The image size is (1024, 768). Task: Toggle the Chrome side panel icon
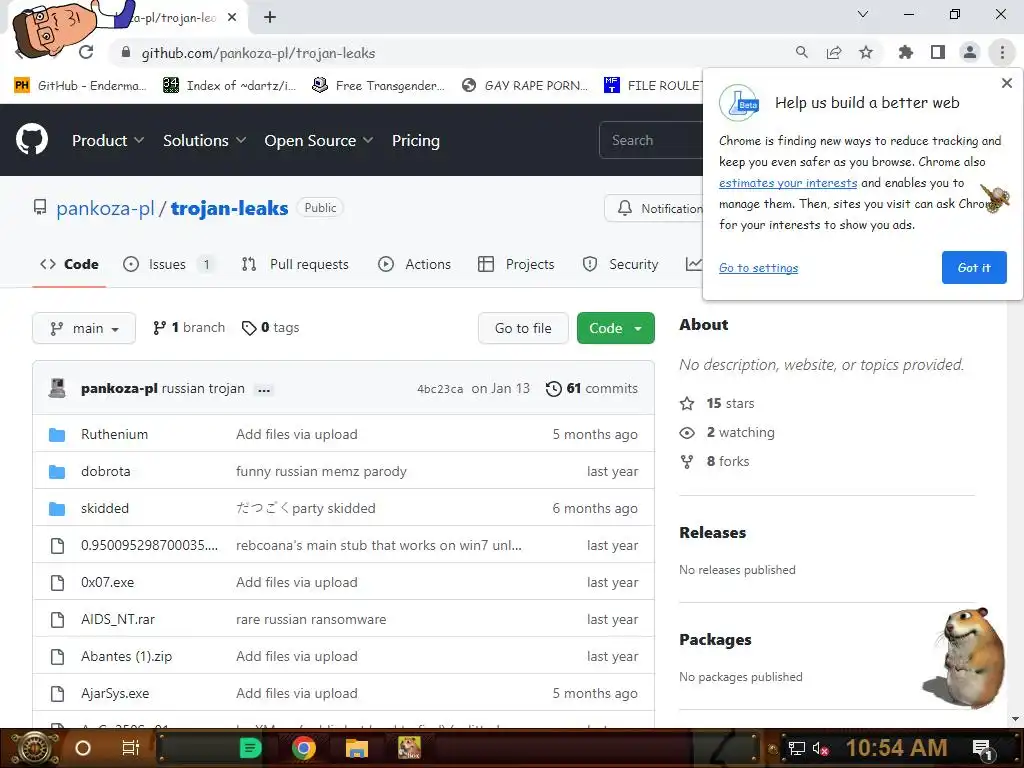pyautogui.click(x=938, y=53)
